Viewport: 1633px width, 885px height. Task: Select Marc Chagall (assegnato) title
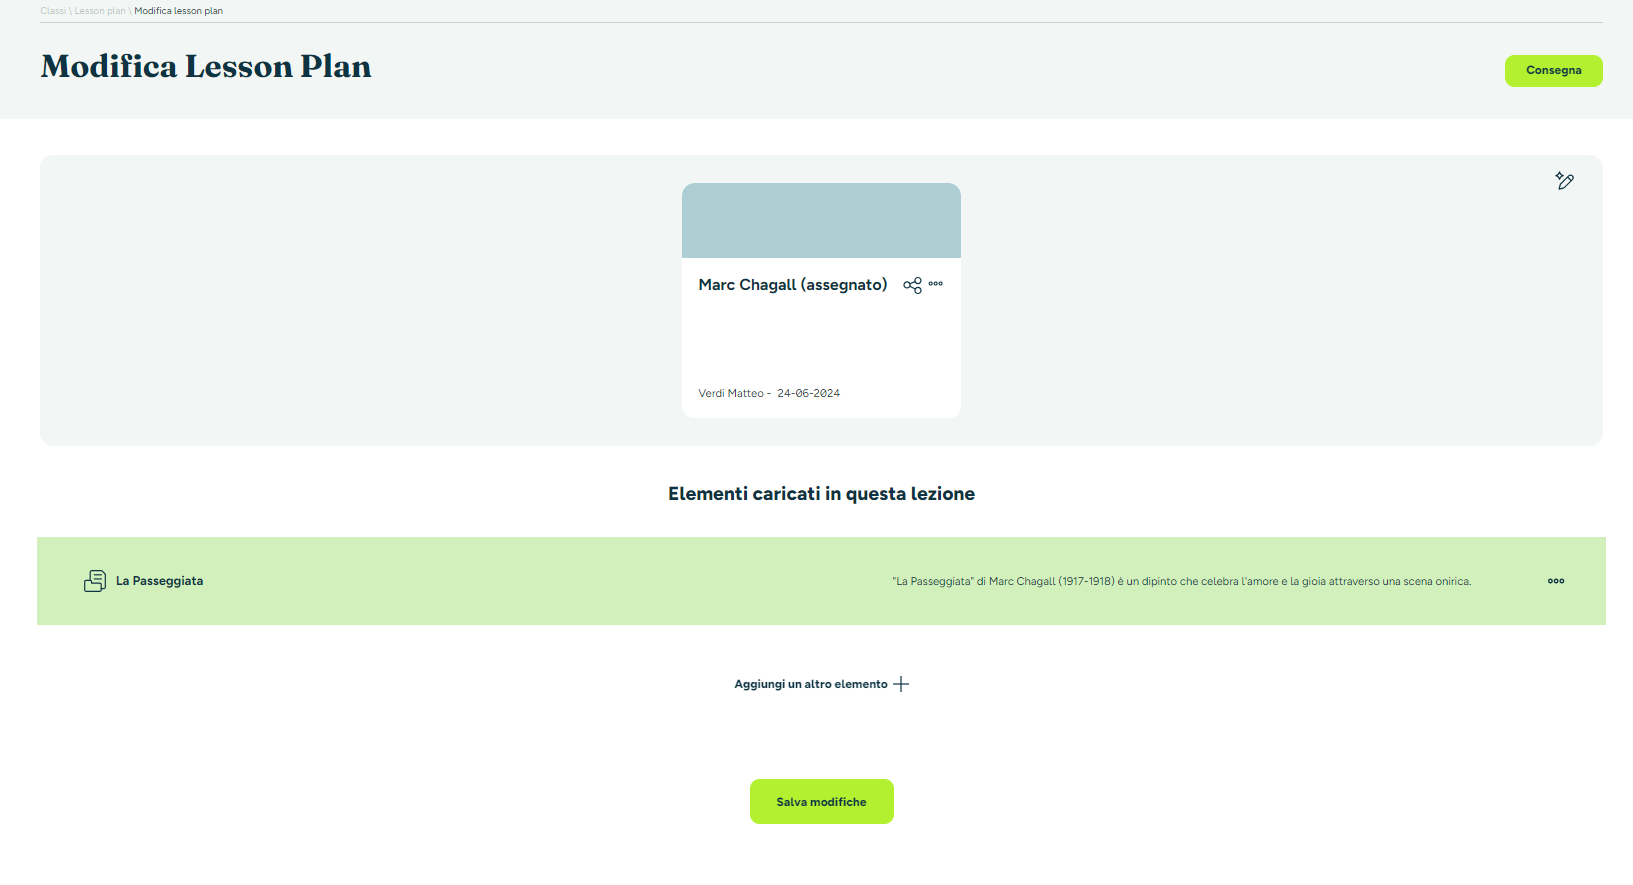tap(793, 285)
